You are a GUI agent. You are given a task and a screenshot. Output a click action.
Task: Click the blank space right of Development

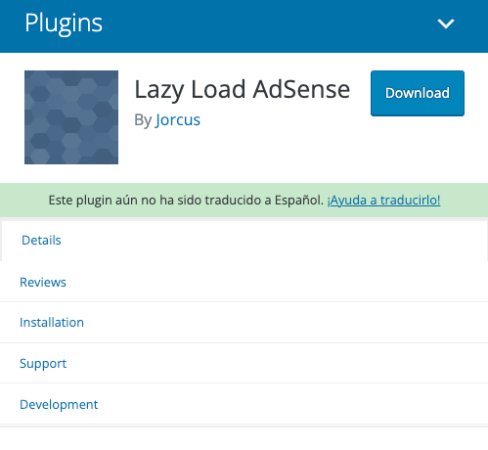coord(293,405)
